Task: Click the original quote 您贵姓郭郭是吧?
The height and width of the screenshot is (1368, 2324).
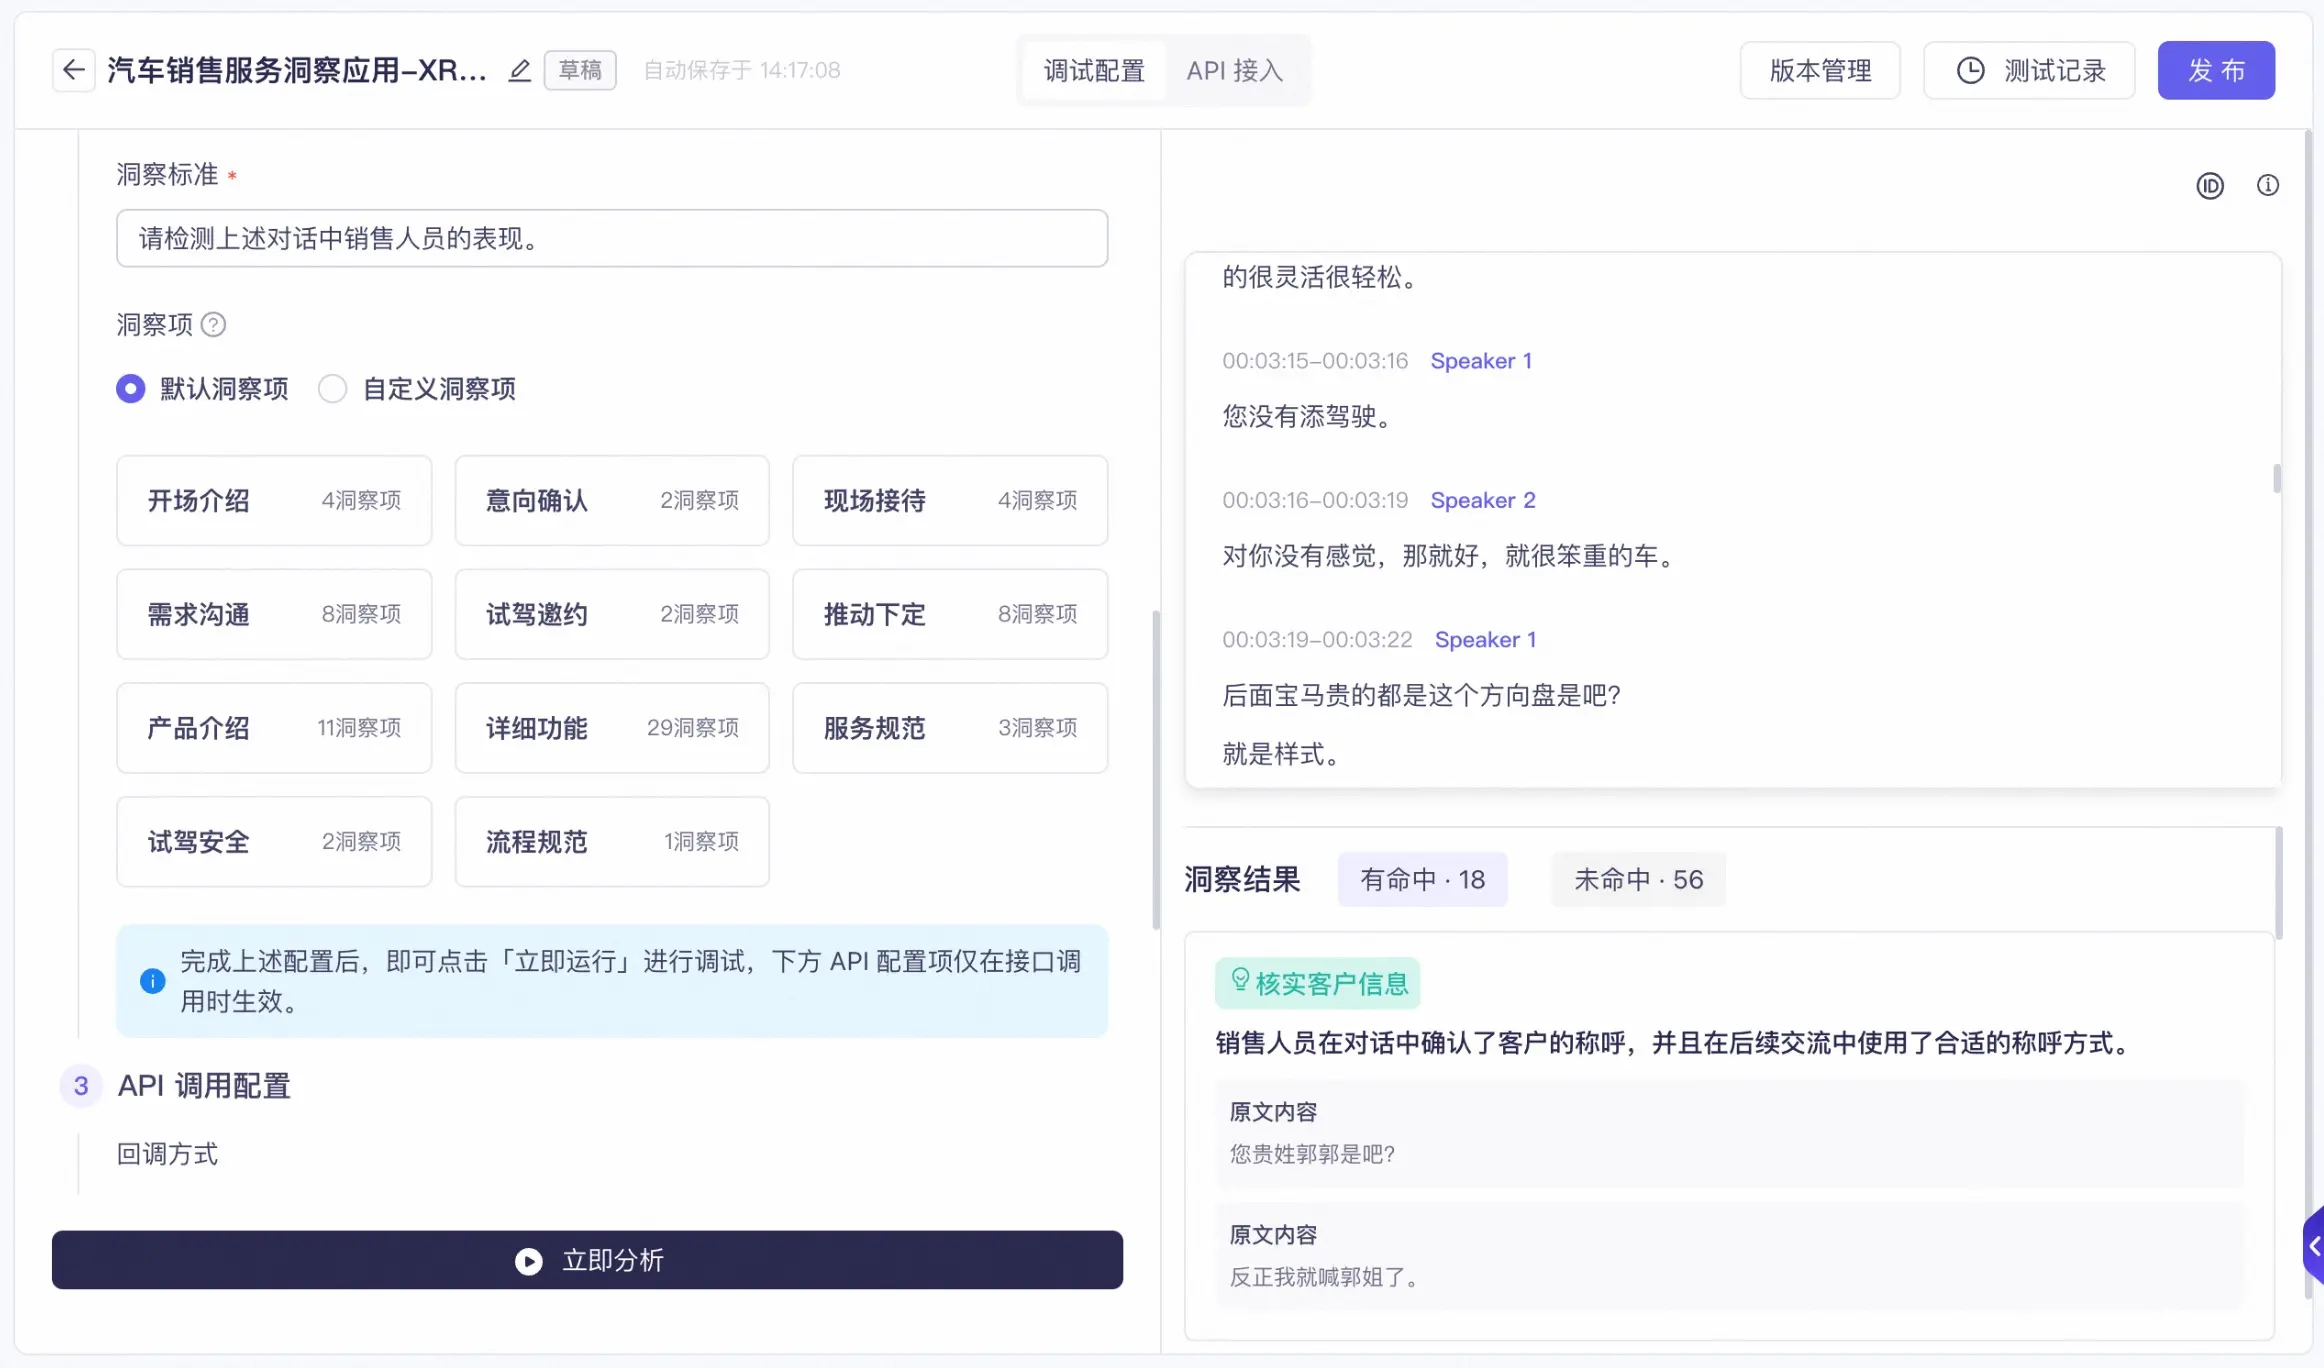Action: point(1312,1154)
